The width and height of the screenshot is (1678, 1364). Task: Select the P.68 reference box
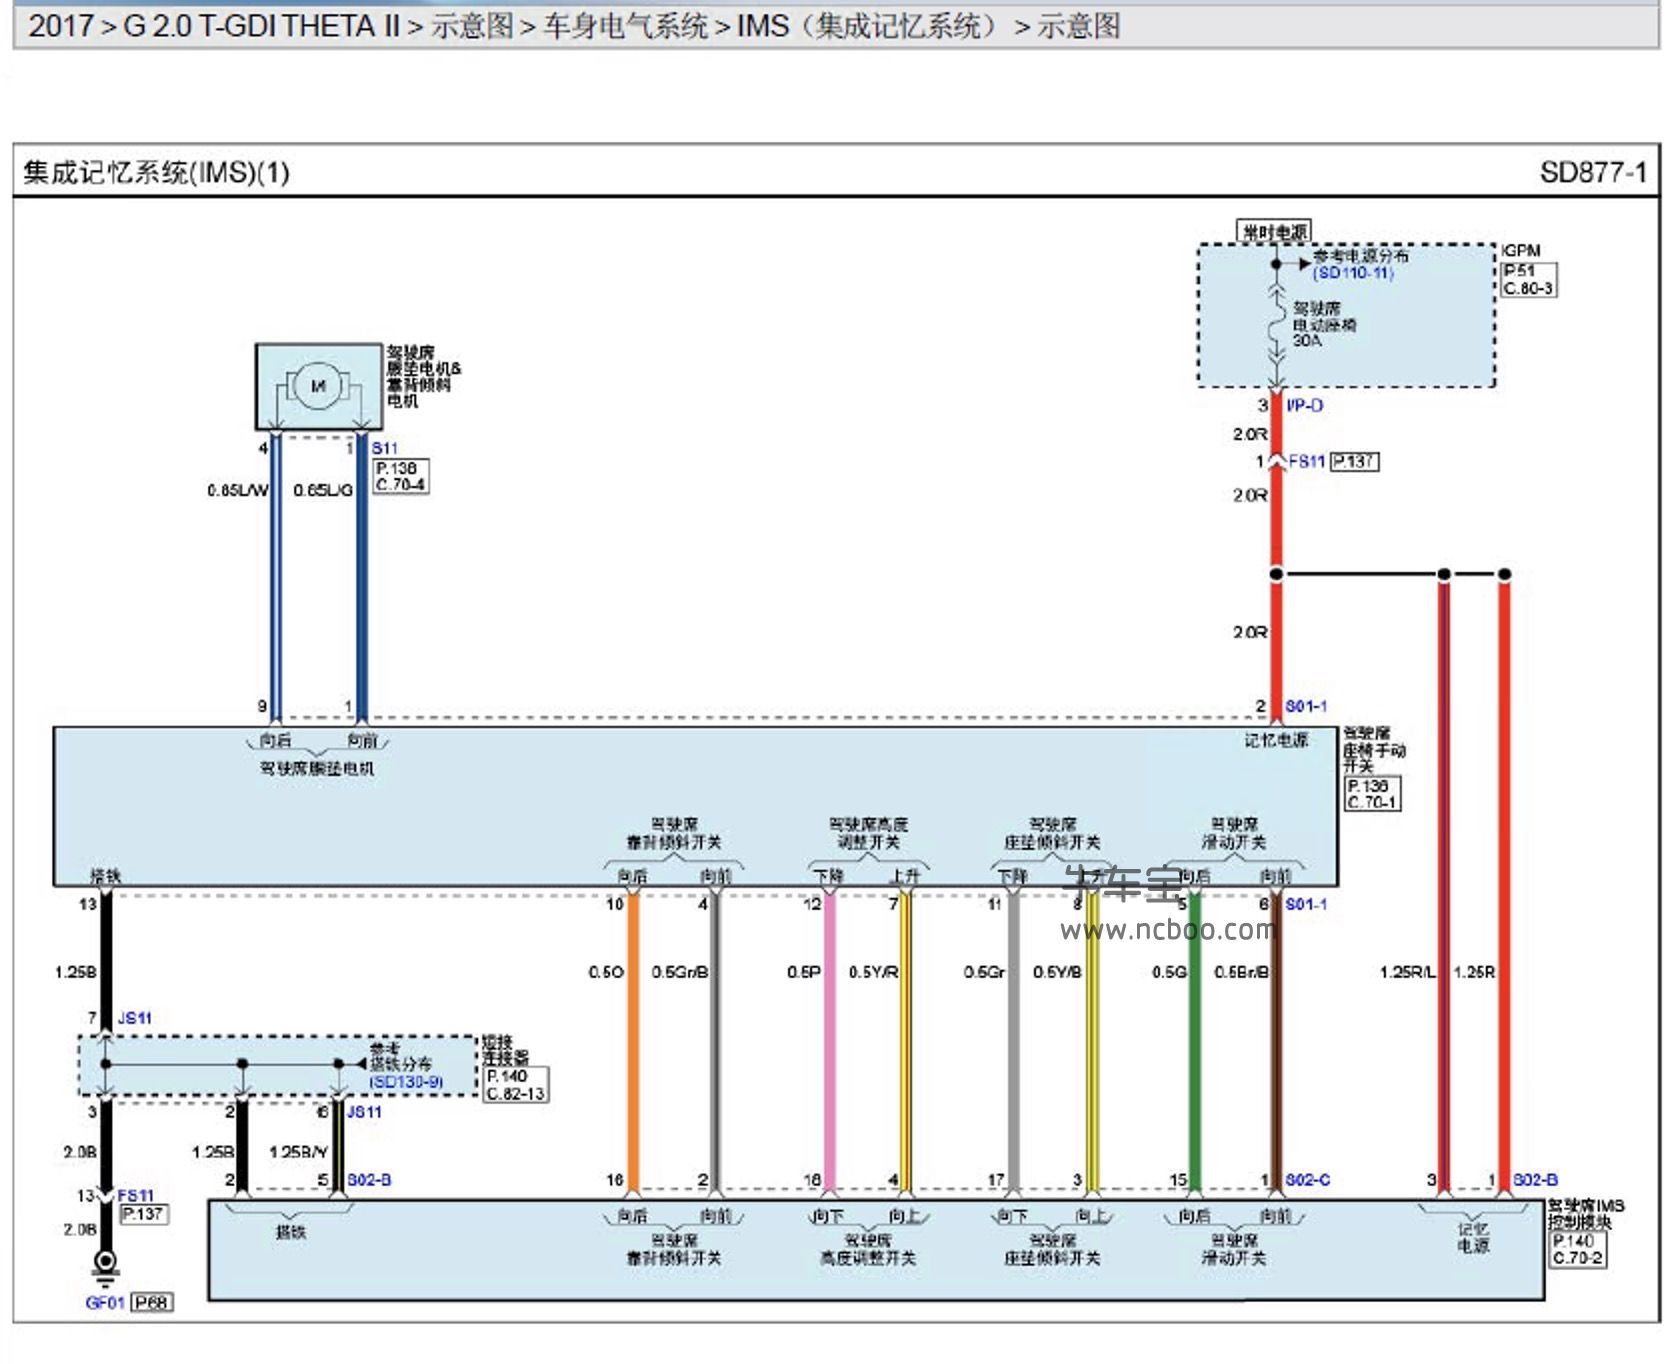152,1303
